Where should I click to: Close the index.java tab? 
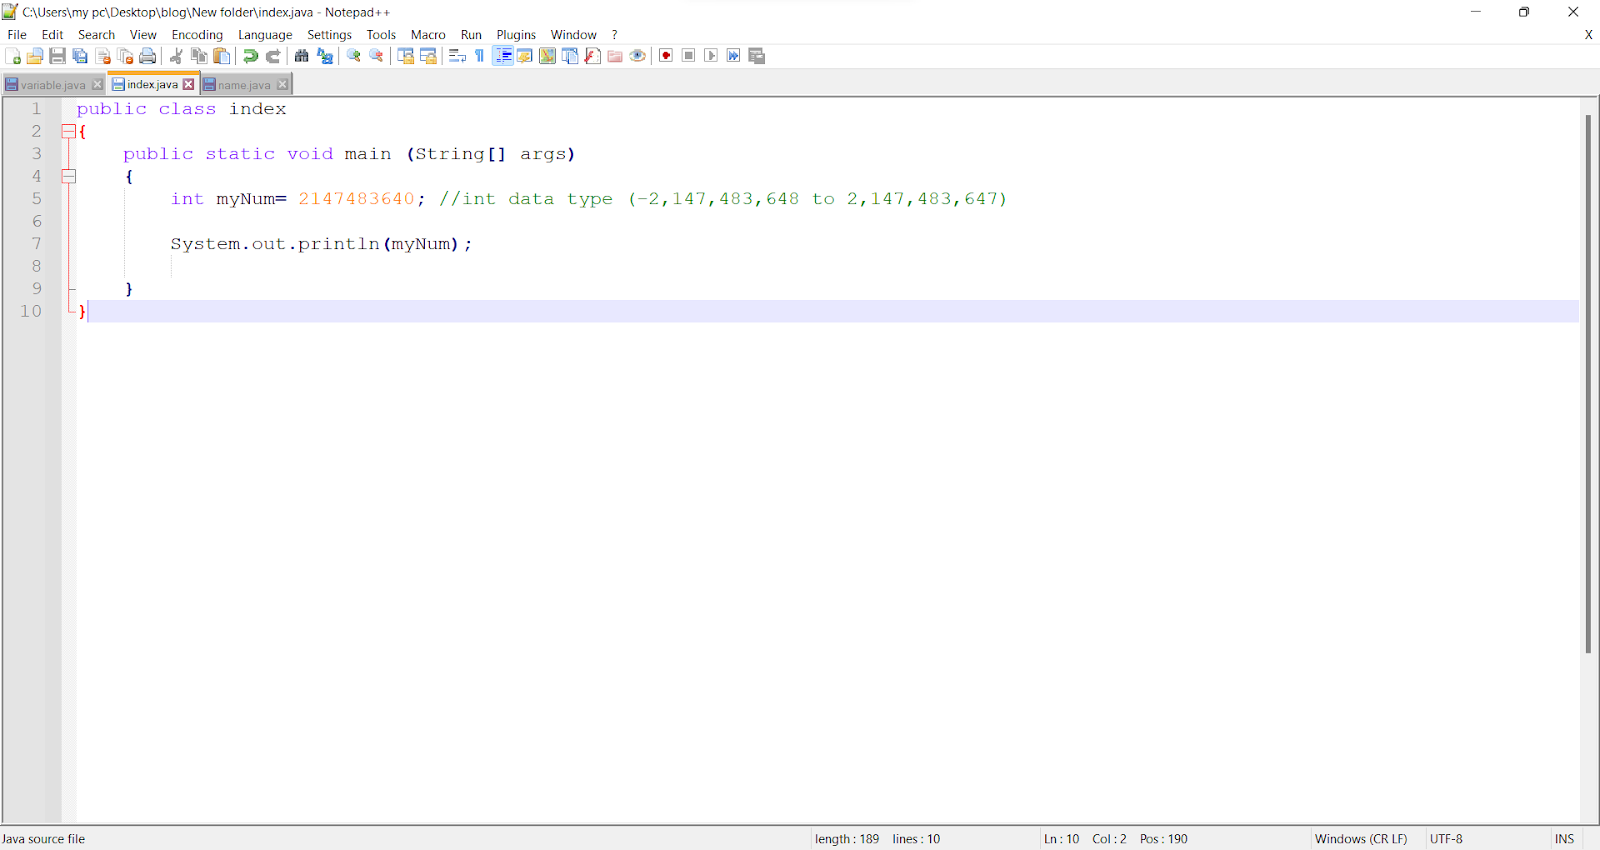[188, 84]
